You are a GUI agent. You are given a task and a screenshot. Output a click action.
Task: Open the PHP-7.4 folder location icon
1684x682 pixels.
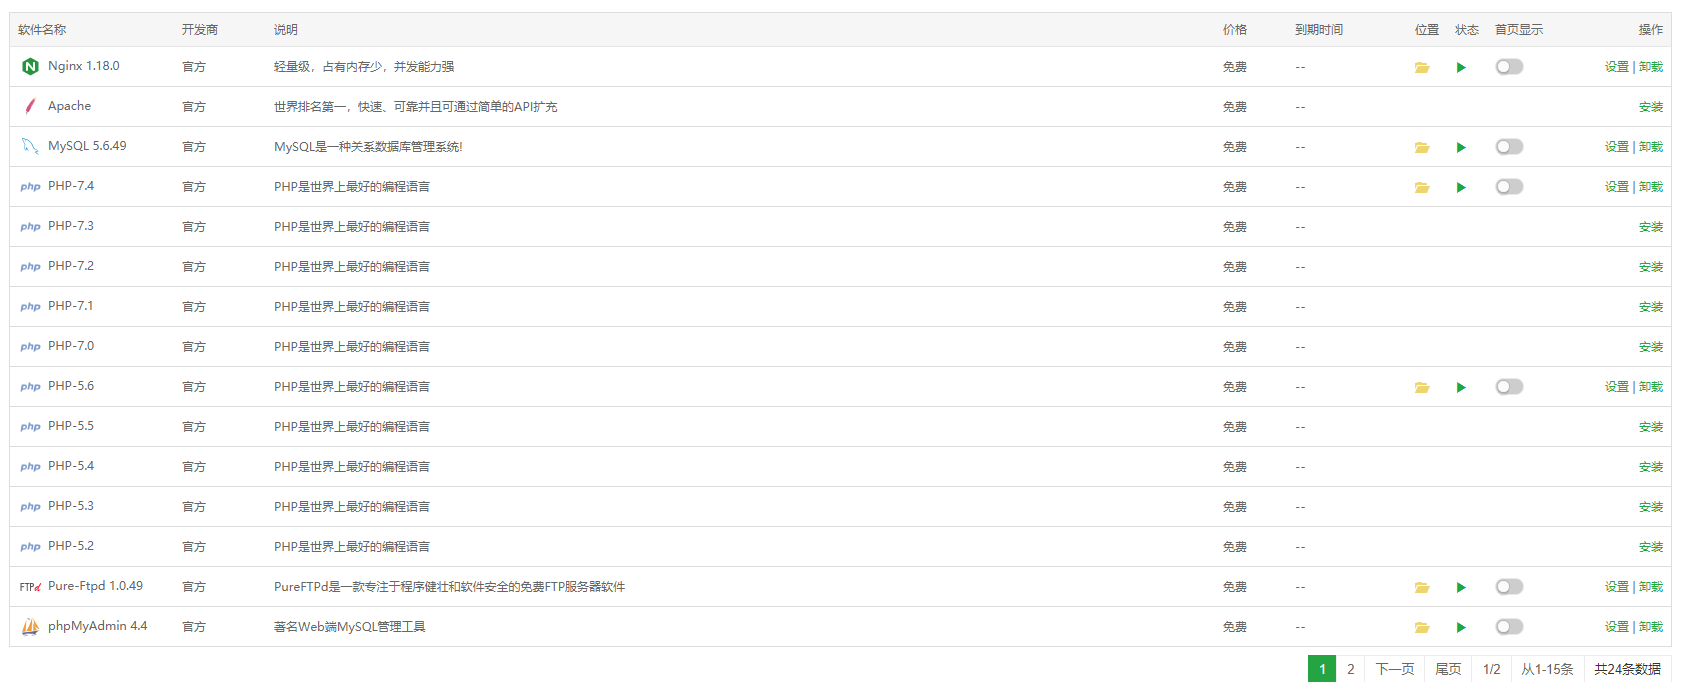point(1422,188)
